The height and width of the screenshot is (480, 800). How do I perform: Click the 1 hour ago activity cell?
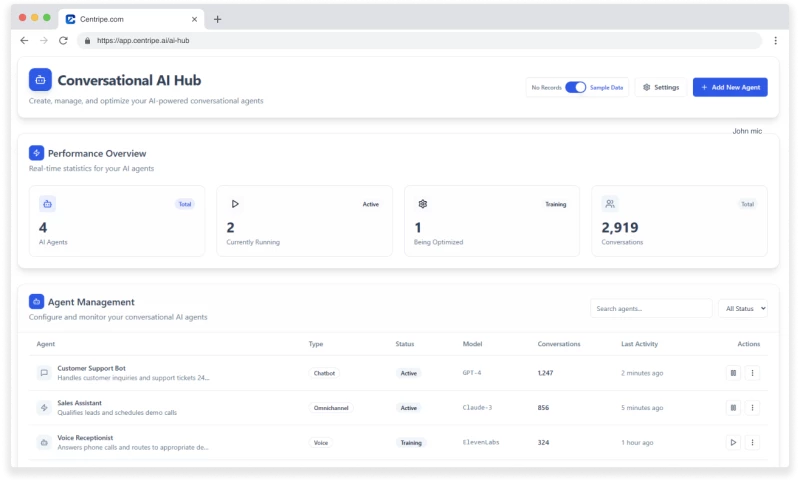pyautogui.click(x=637, y=442)
